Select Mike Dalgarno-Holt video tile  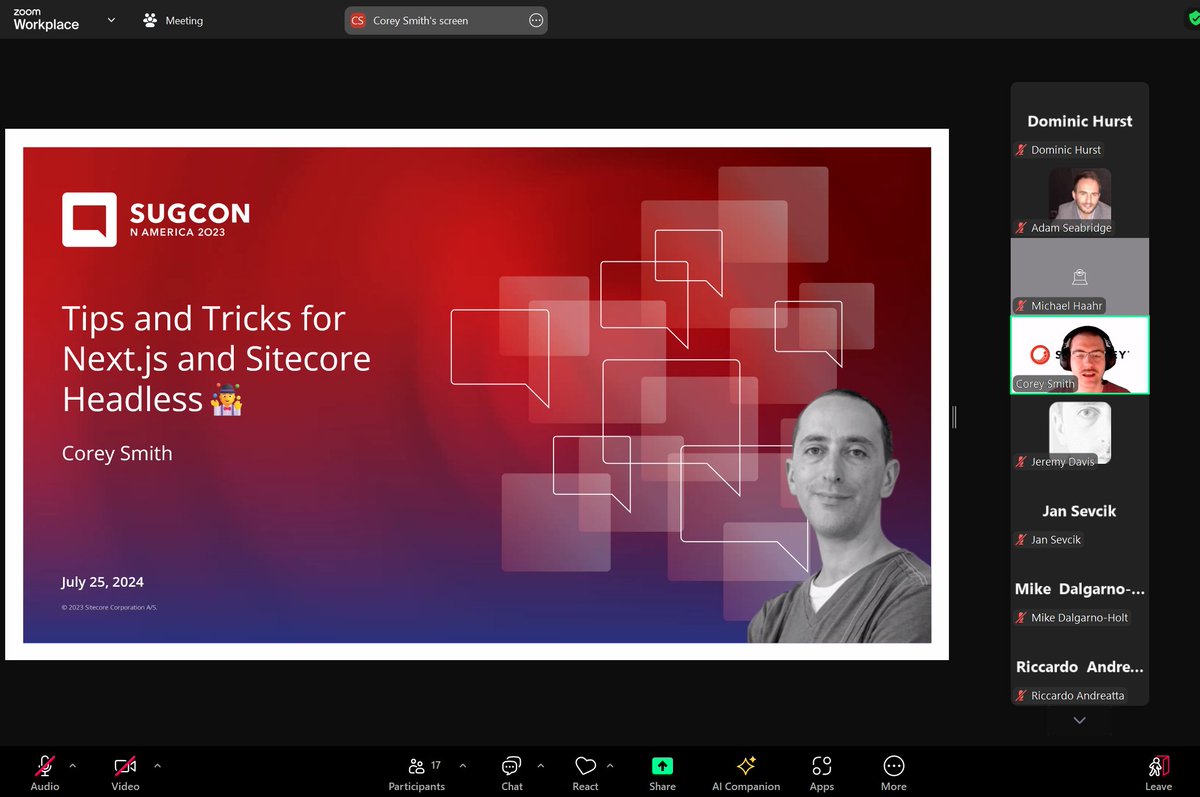click(x=1080, y=589)
